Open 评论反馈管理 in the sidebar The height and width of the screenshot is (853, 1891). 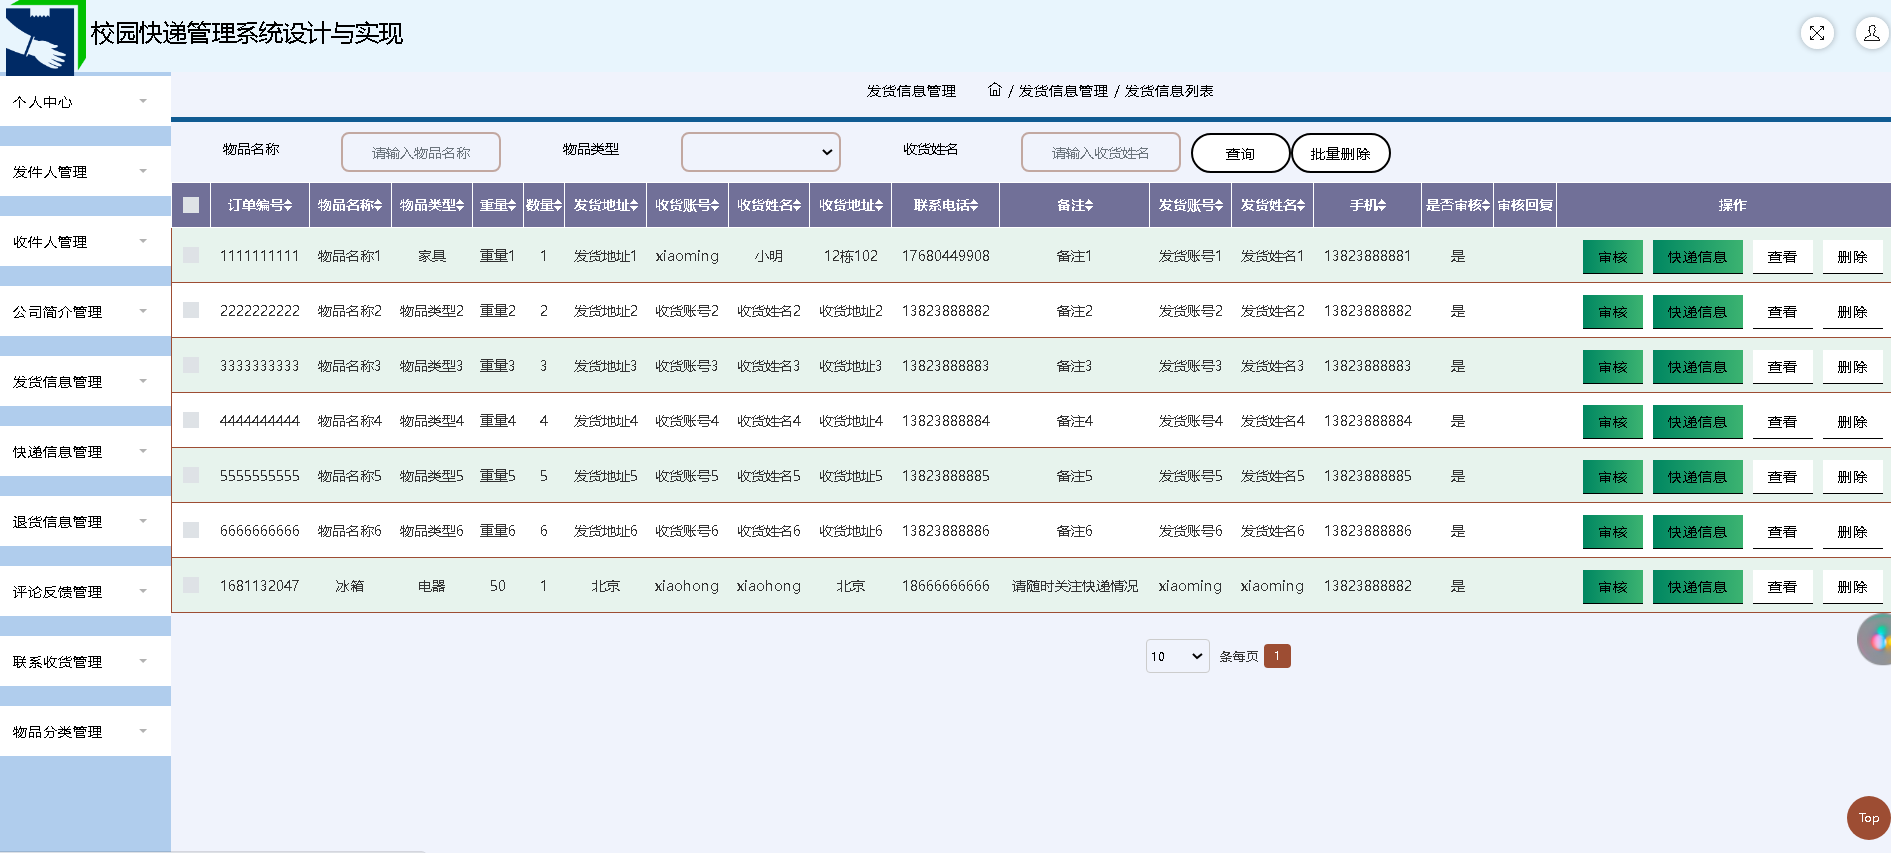coord(85,591)
